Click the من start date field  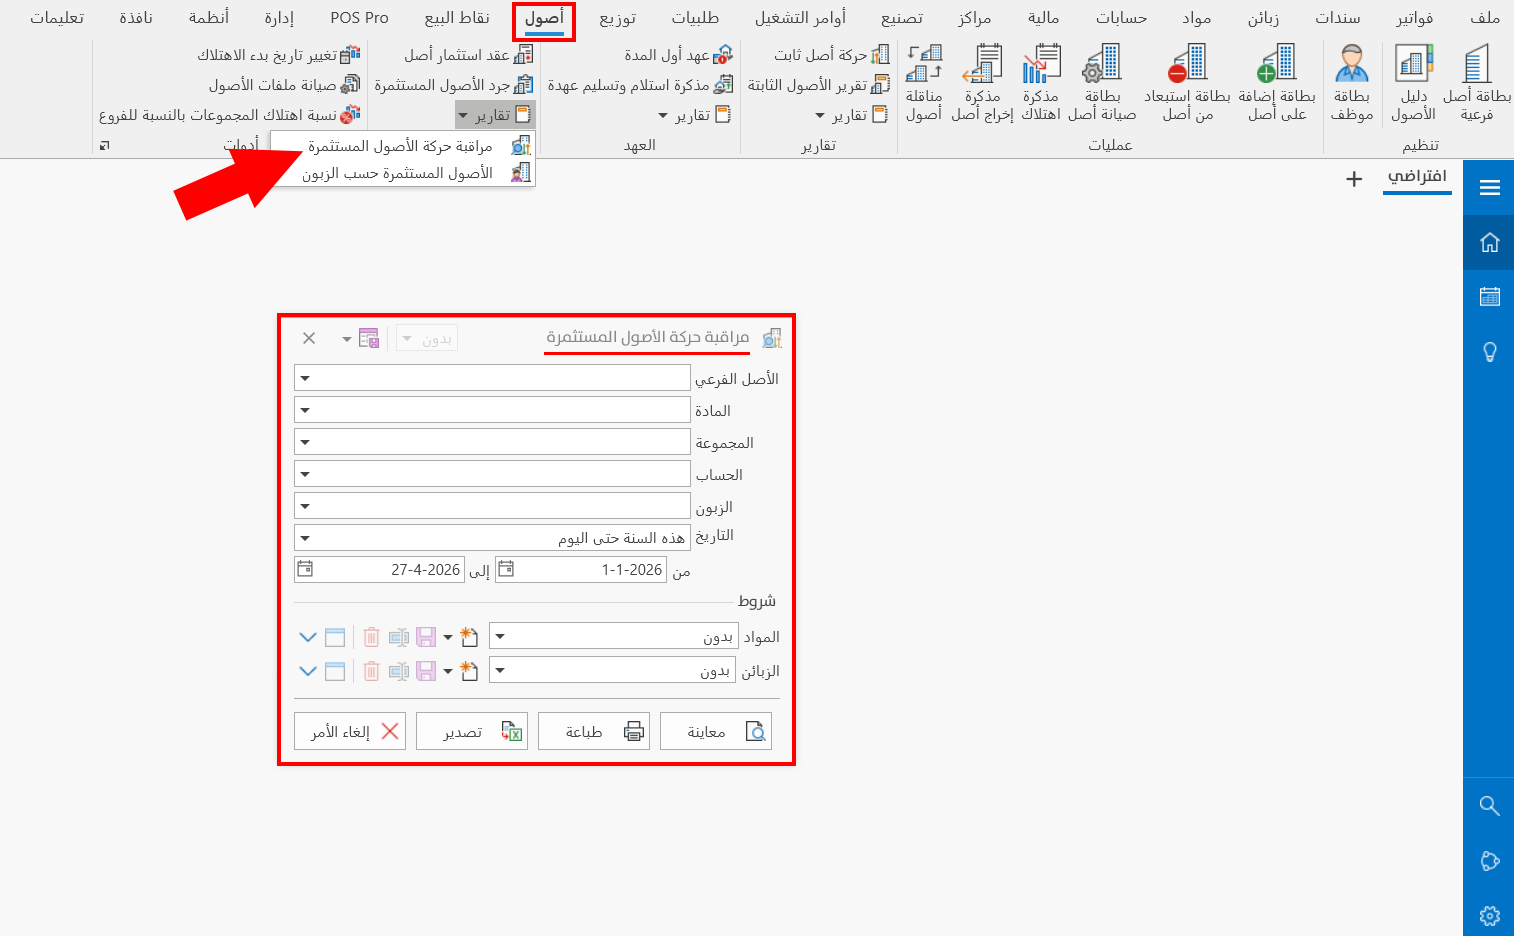pyautogui.click(x=581, y=569)
